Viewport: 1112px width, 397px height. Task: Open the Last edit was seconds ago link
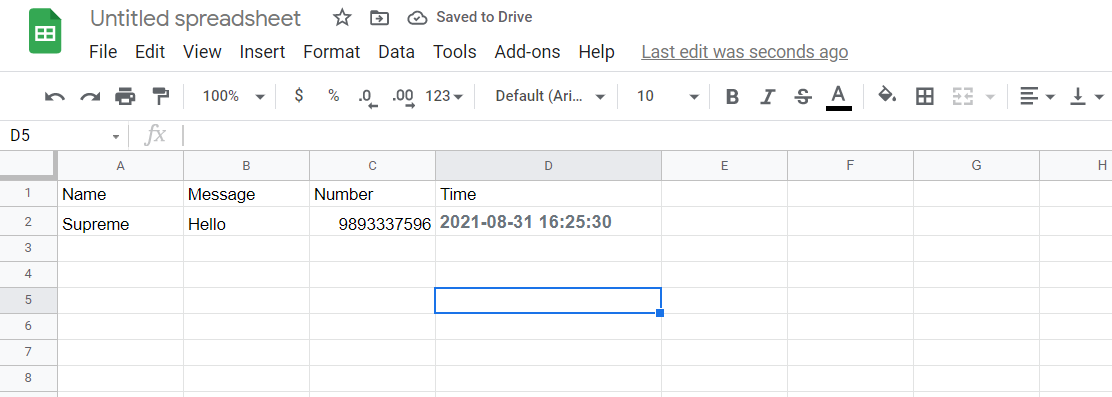(745, 52)
